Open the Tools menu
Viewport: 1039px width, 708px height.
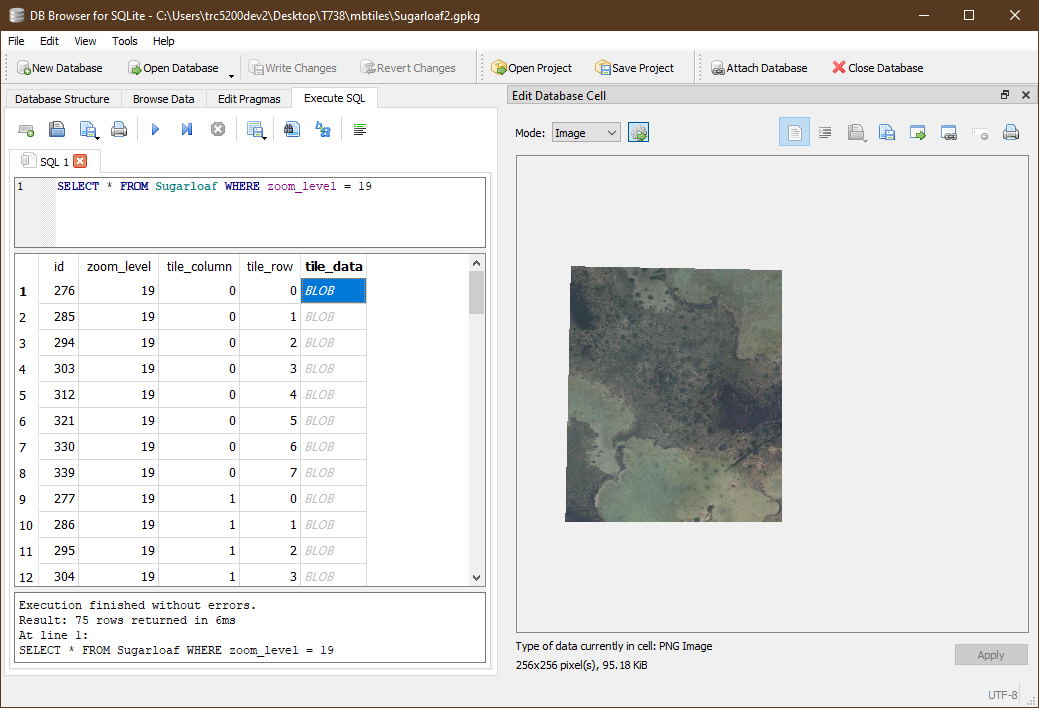coord(124,41)
